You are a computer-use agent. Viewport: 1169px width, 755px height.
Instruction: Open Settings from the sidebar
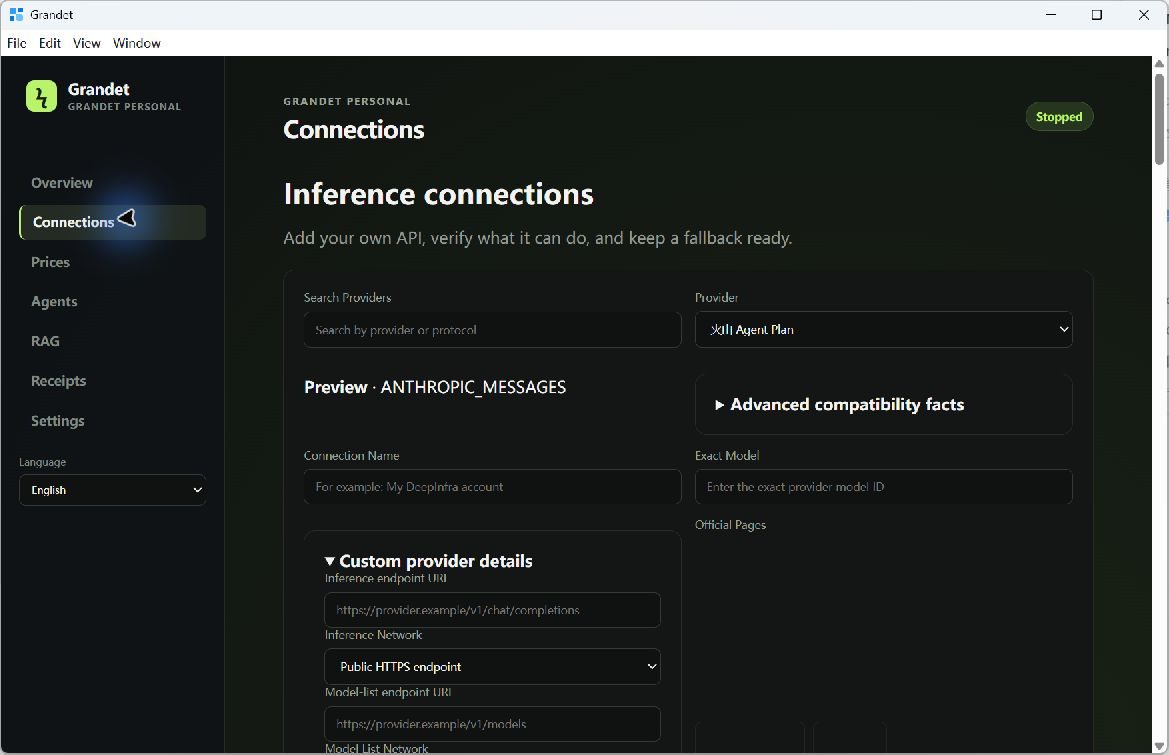point(57,421)
